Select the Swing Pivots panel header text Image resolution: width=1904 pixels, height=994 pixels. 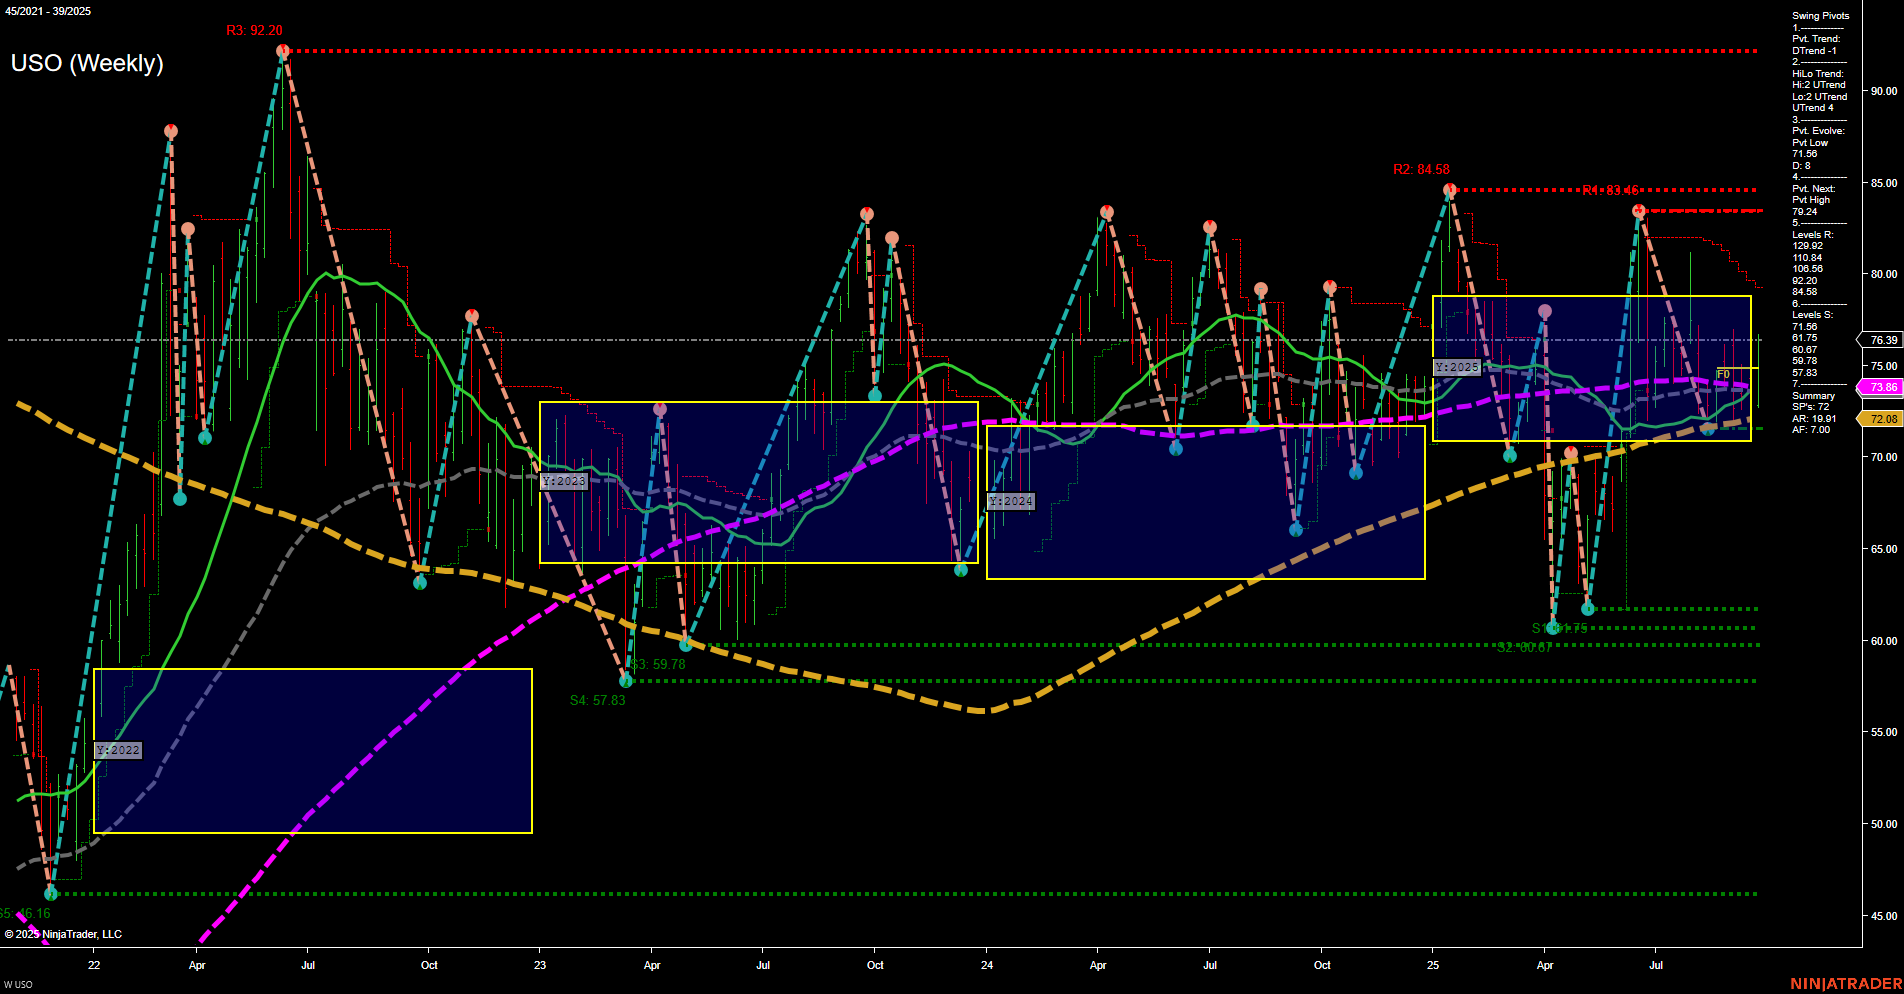click(1818, 15)
